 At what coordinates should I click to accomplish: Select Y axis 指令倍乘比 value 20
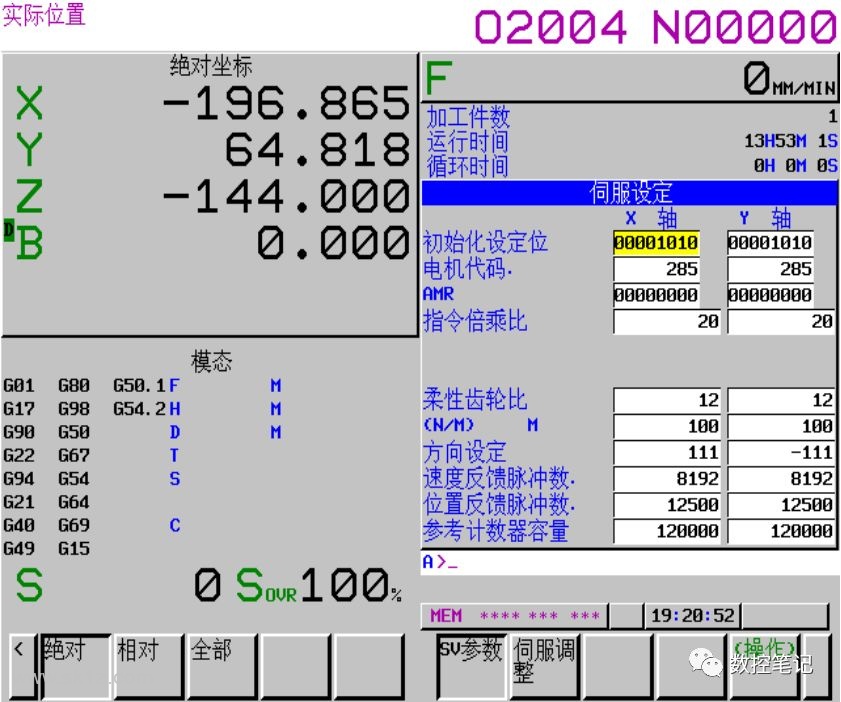click(780, 321)
